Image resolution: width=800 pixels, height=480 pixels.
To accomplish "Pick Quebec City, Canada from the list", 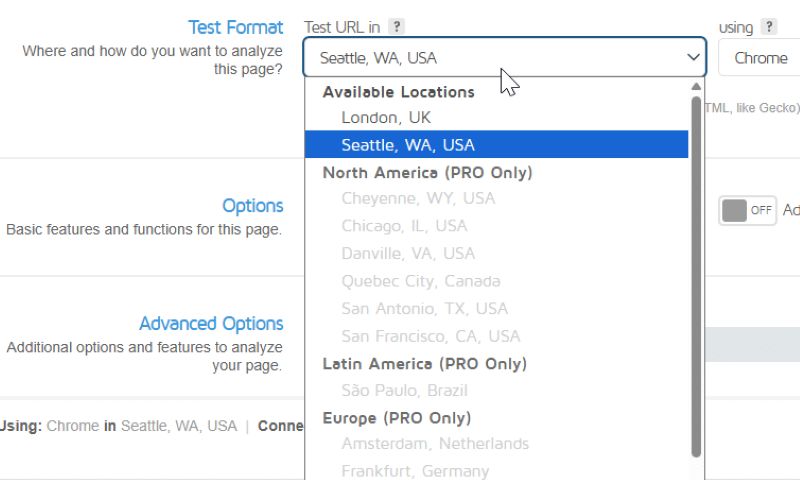I will point(420,281).
